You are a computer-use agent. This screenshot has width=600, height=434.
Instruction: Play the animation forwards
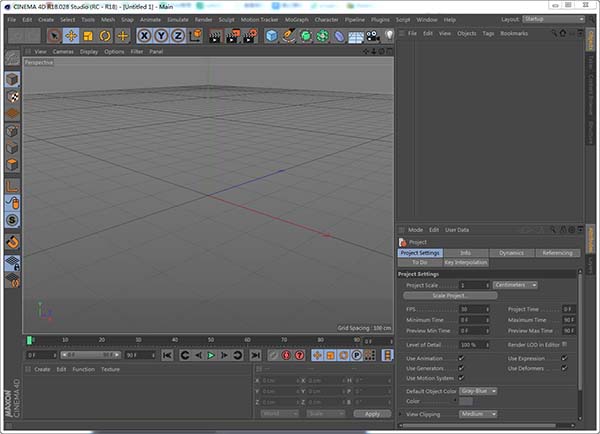(211, 355)
